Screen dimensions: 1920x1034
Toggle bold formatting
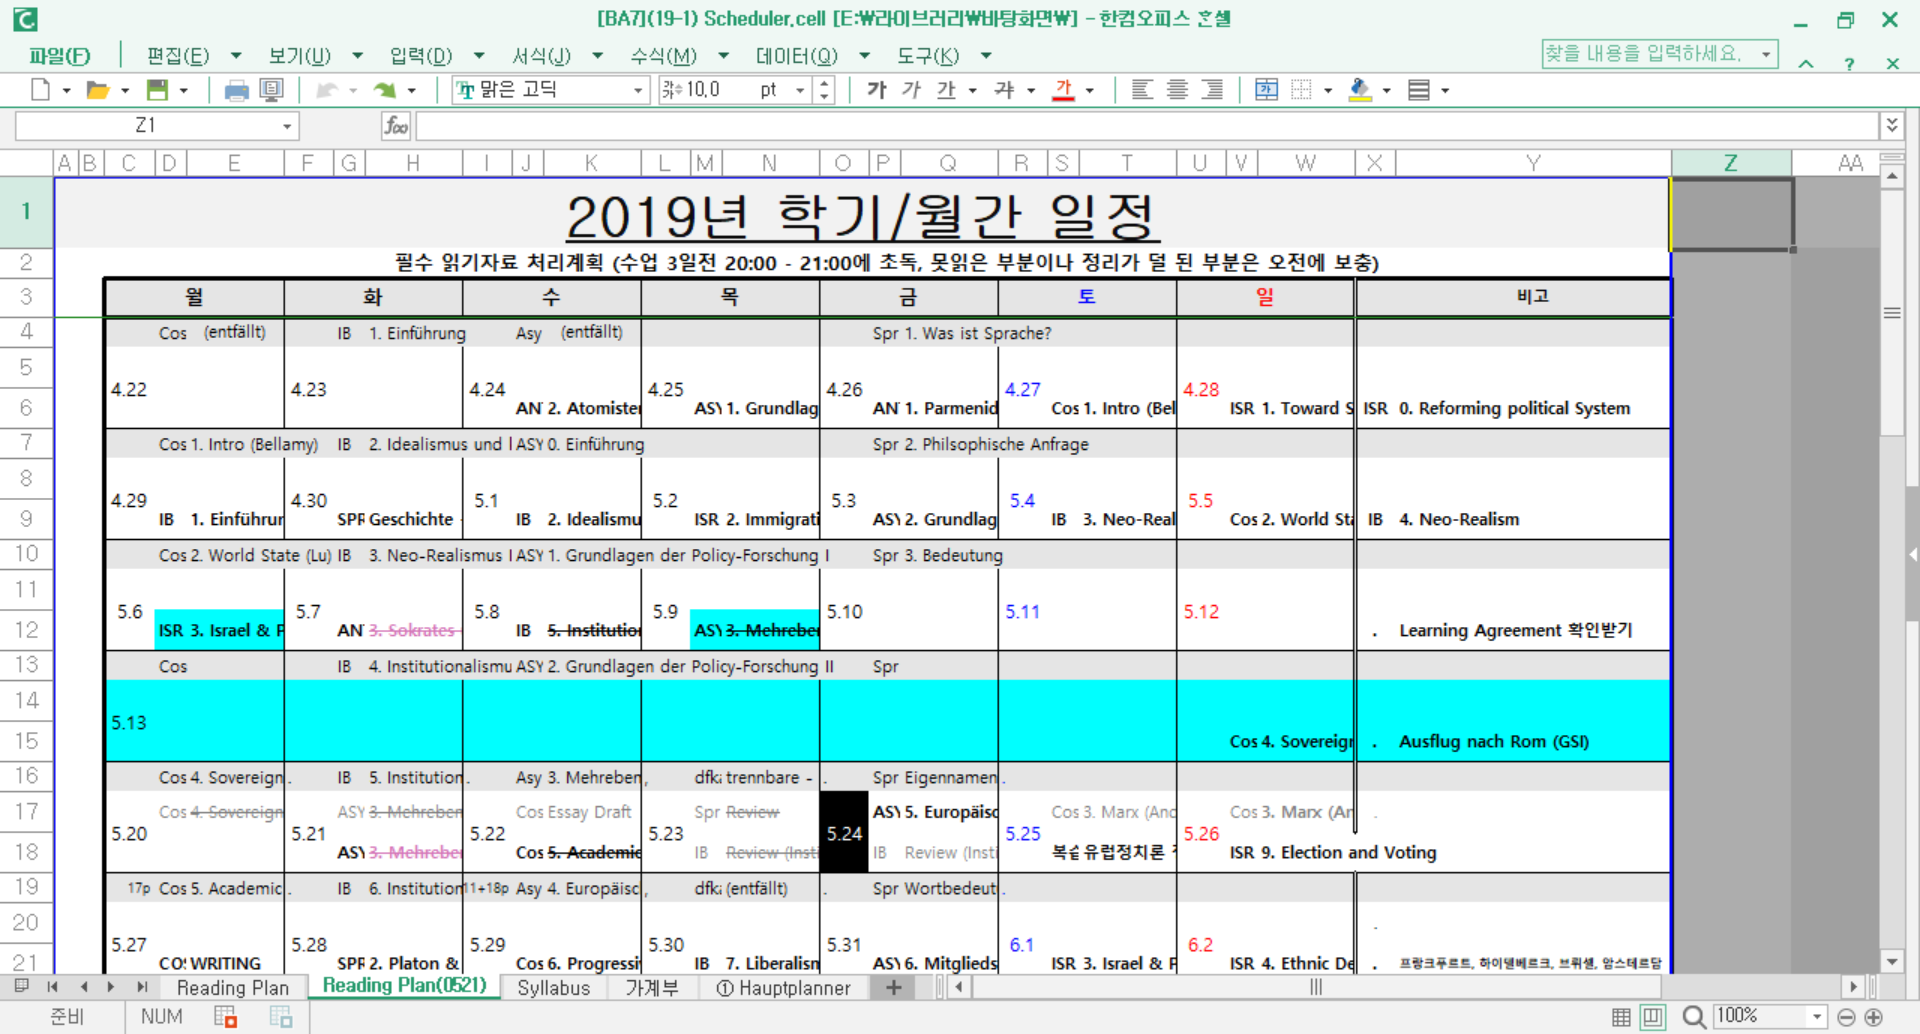[x=876, y=90]
